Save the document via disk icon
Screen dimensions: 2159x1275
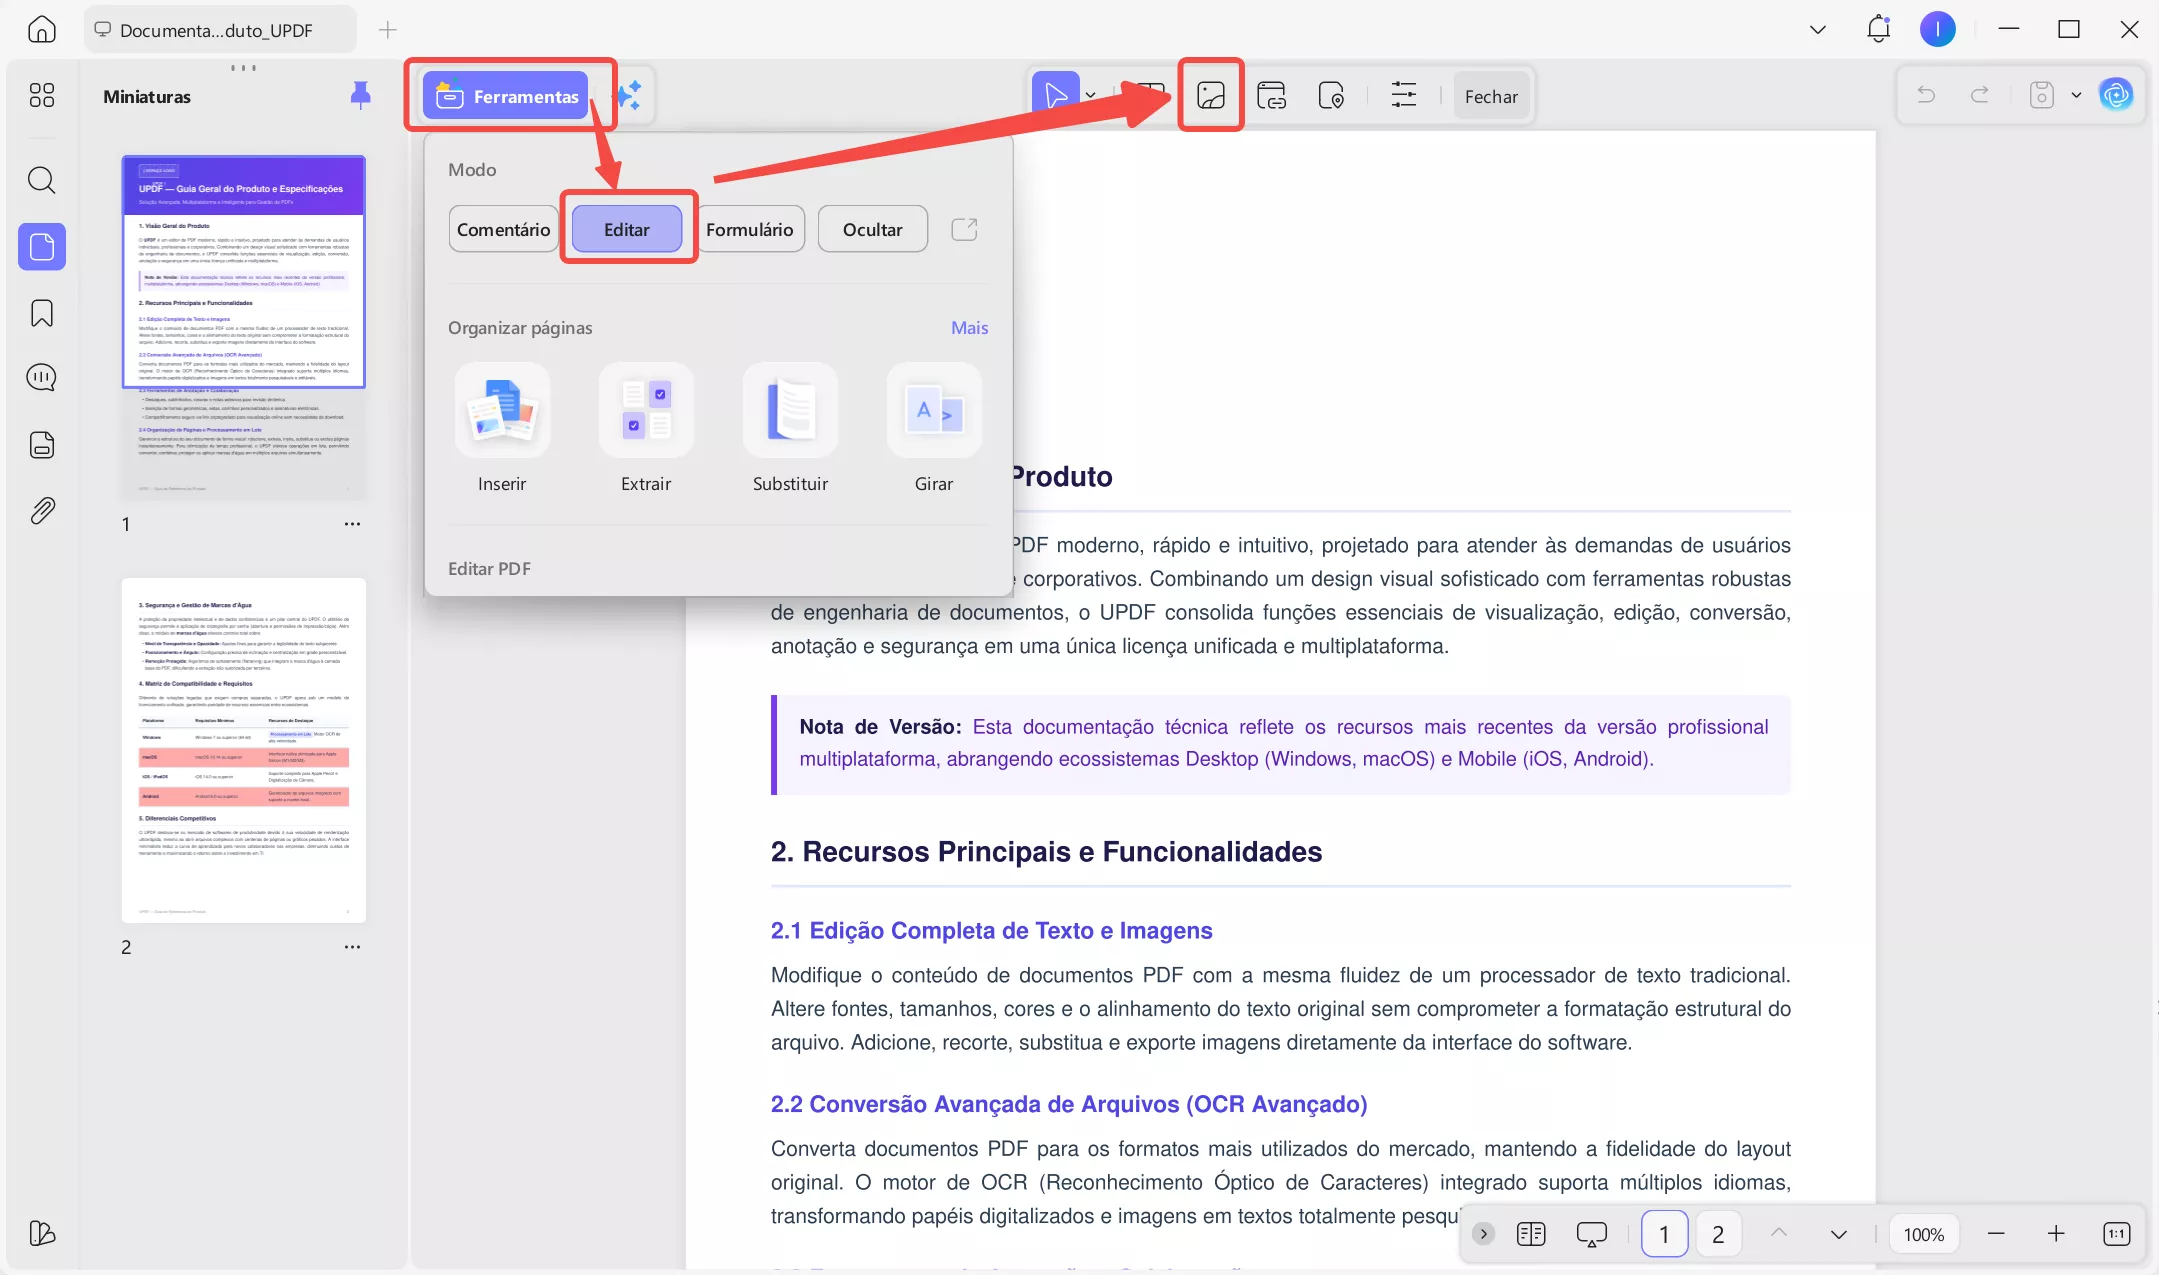[x=2041, y=95]
